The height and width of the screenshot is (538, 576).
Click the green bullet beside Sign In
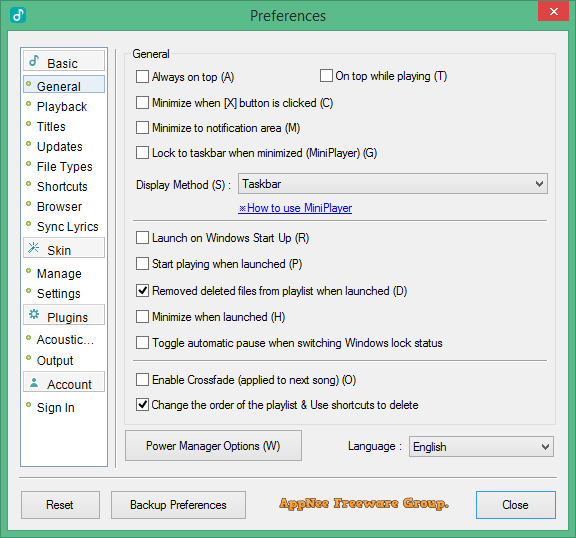[29, 405]
